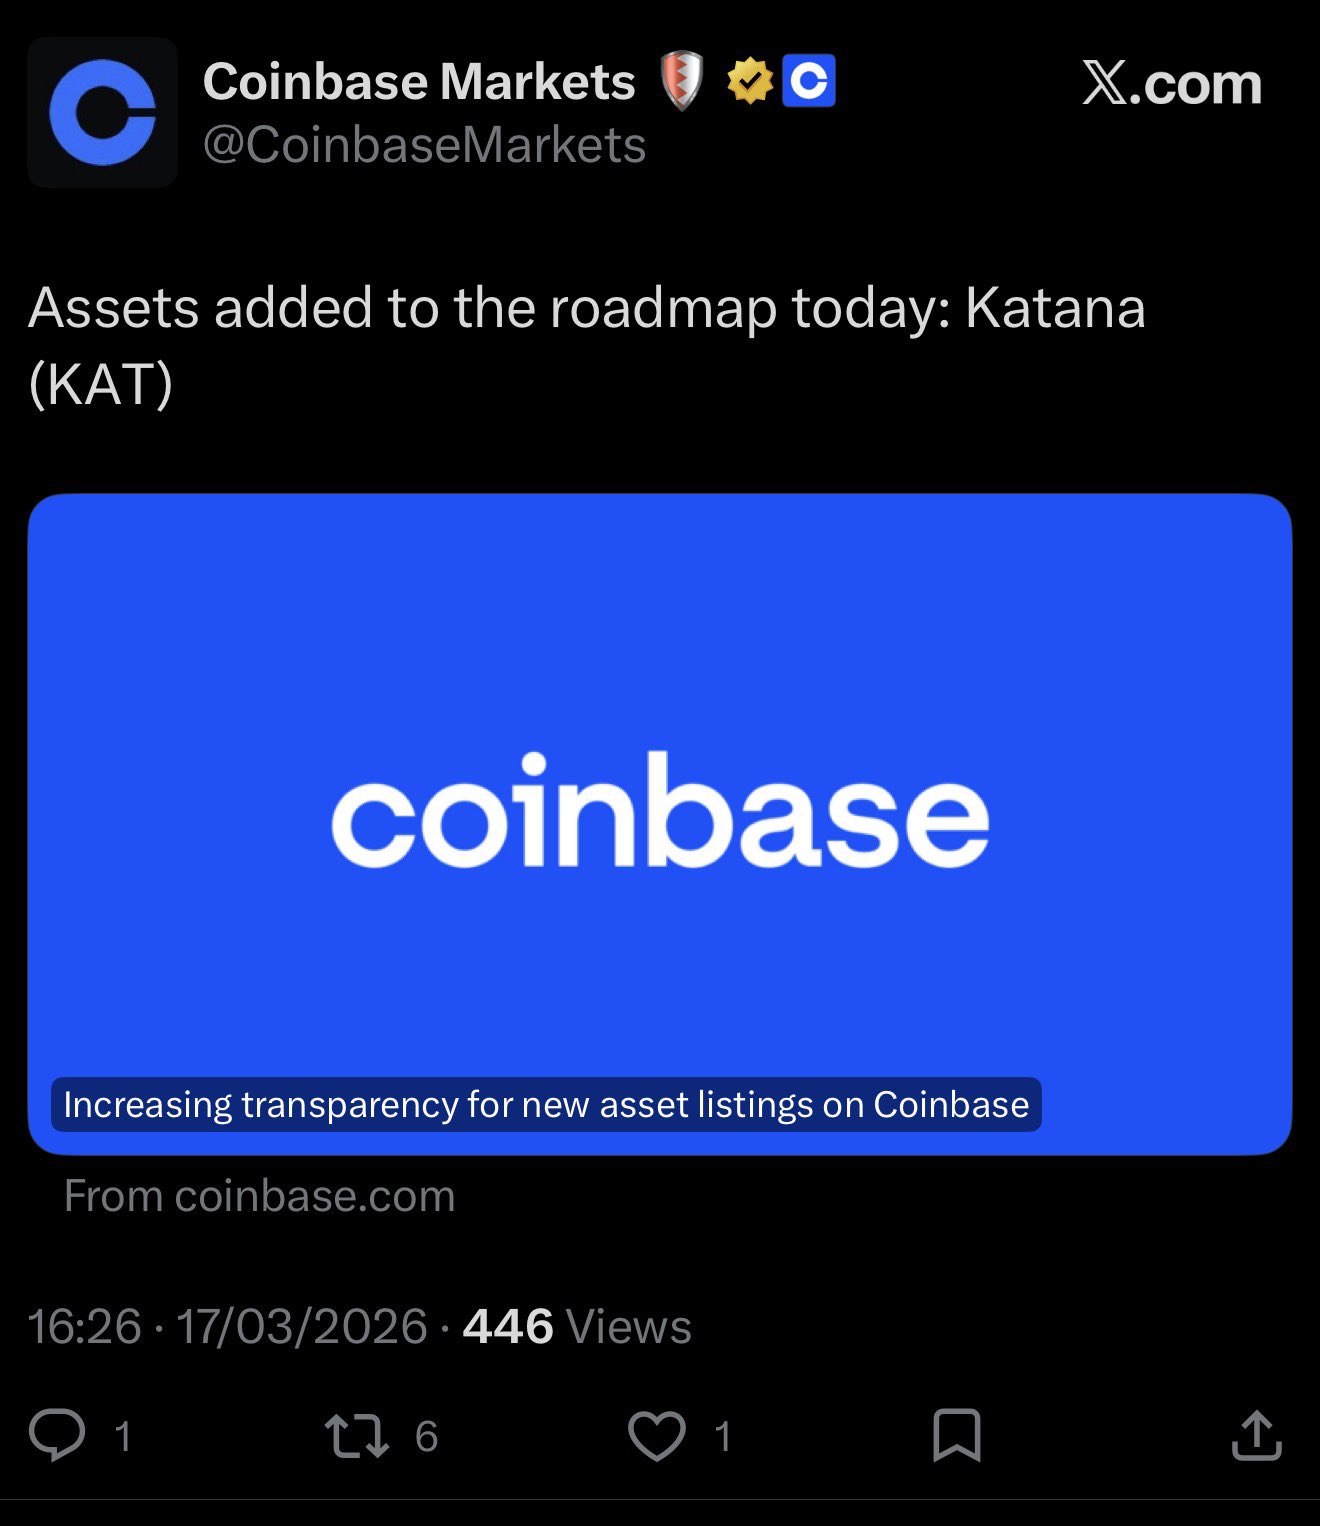The width and height of the screenshot is (1320, 1526).
Task: Like the tweet with the heart icon
Action: [657, 1435]
